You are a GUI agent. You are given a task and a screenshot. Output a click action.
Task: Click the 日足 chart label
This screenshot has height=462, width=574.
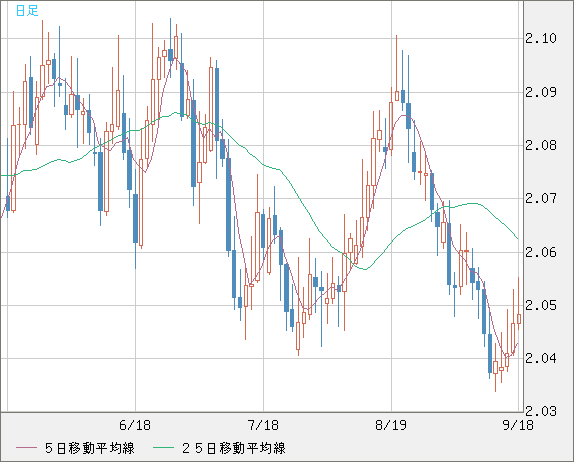[27, 11]
